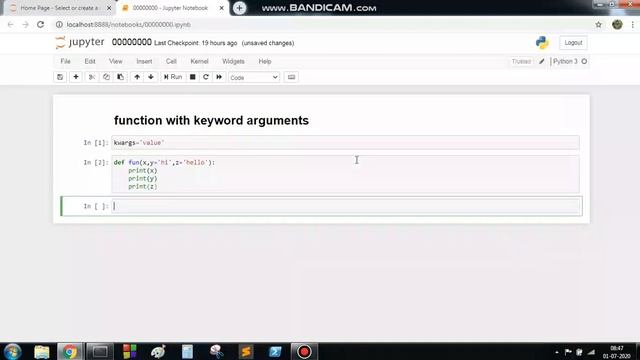Open the Edit menu
Screen dimensions: 640x360
tap(90, 61)
